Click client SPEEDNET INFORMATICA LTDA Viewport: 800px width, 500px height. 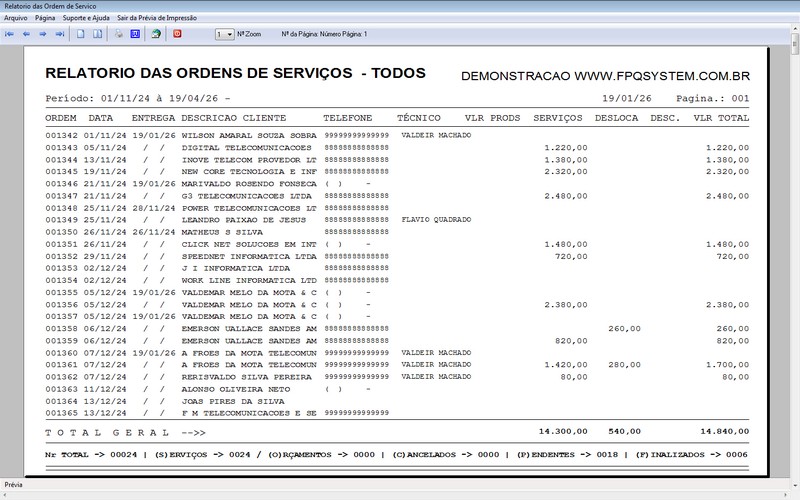(x=249, y=257)
